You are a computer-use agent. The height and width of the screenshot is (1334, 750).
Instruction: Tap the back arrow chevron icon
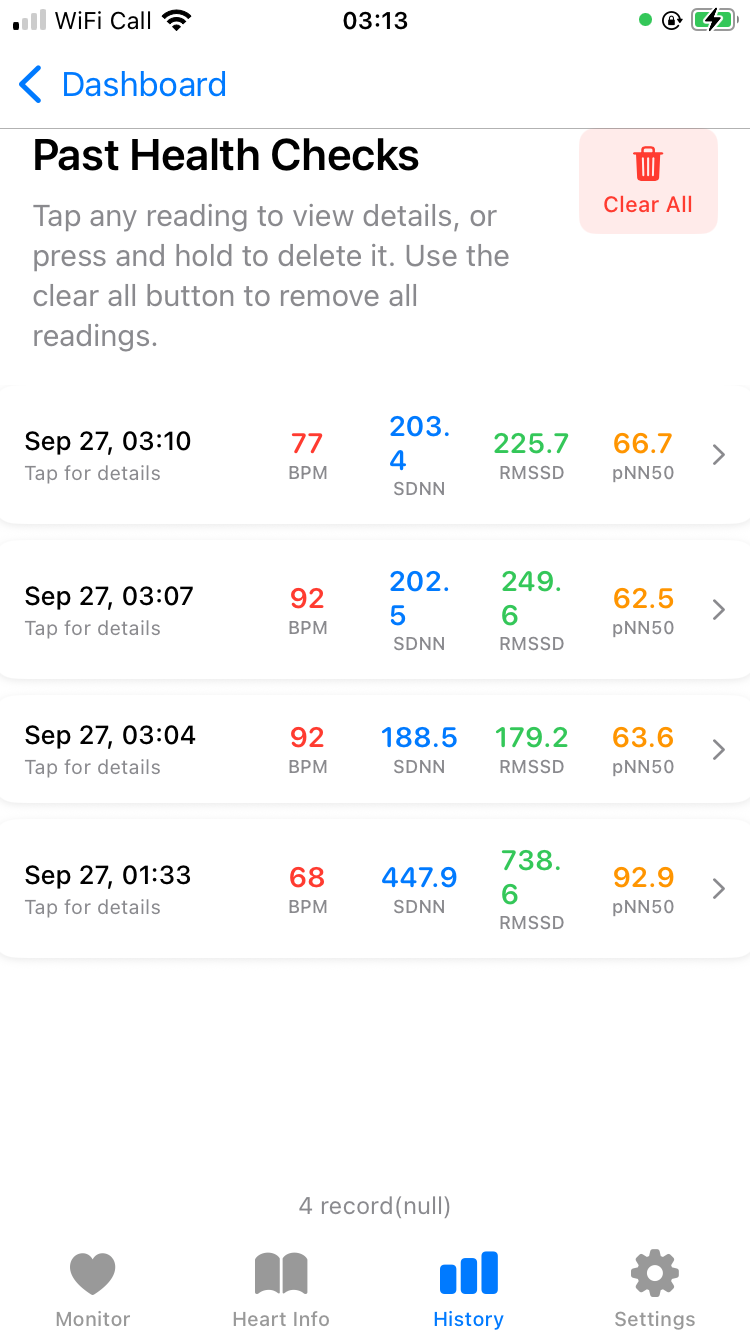(x=31, y=85)
